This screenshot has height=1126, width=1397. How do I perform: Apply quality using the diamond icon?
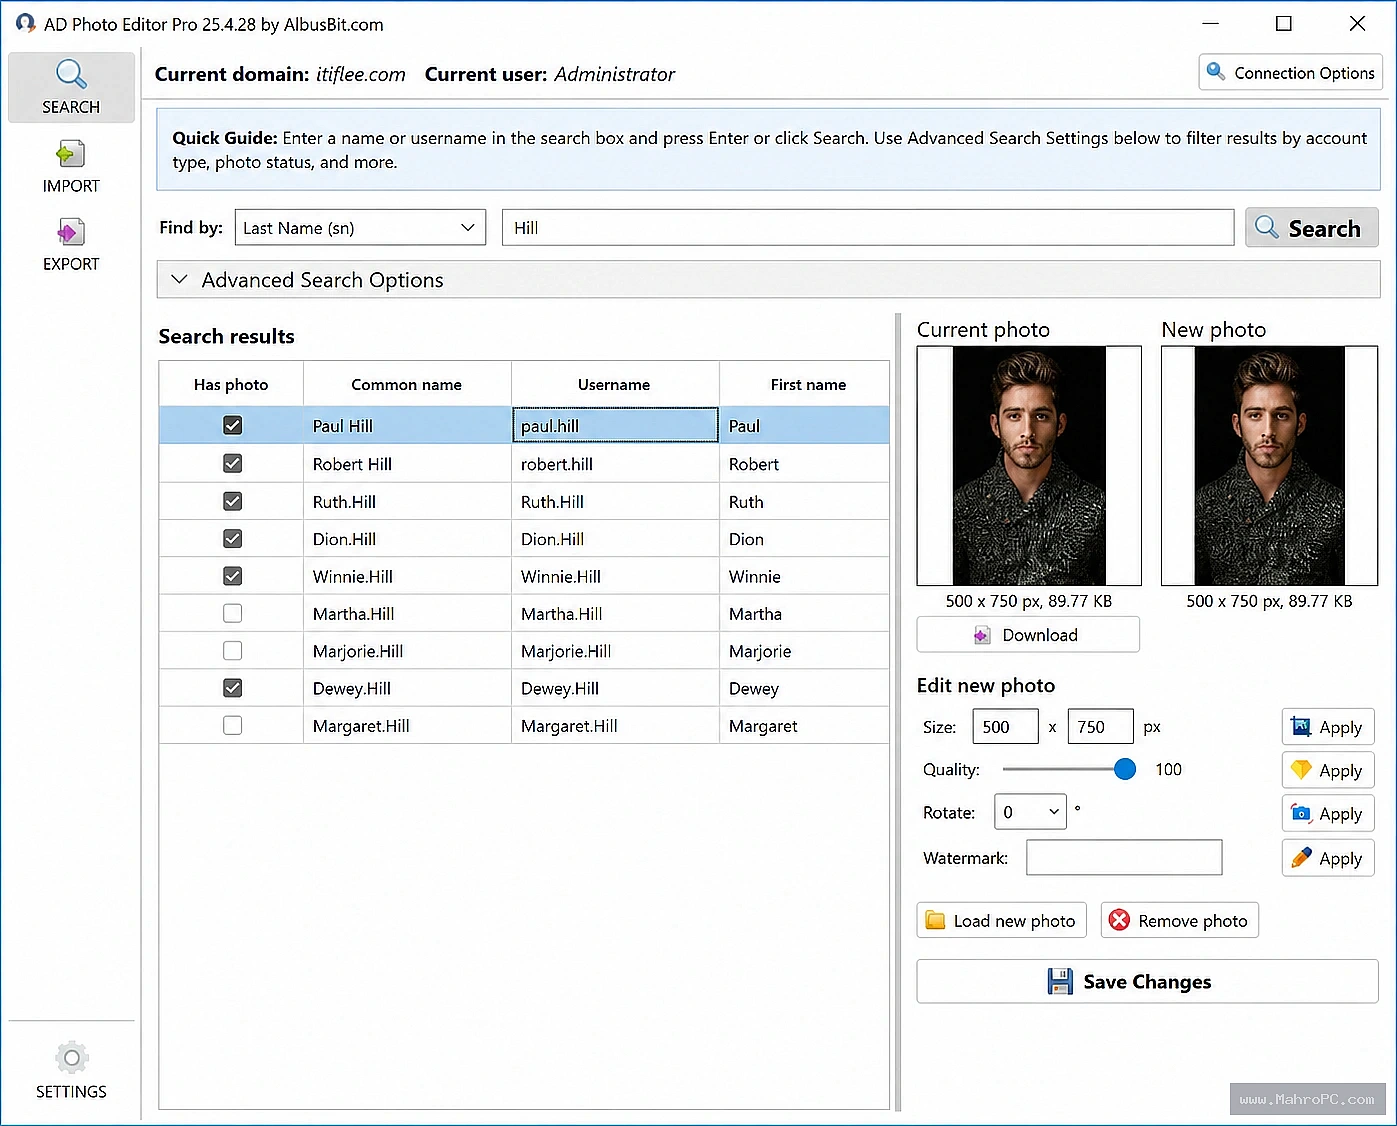(1301, 770)
